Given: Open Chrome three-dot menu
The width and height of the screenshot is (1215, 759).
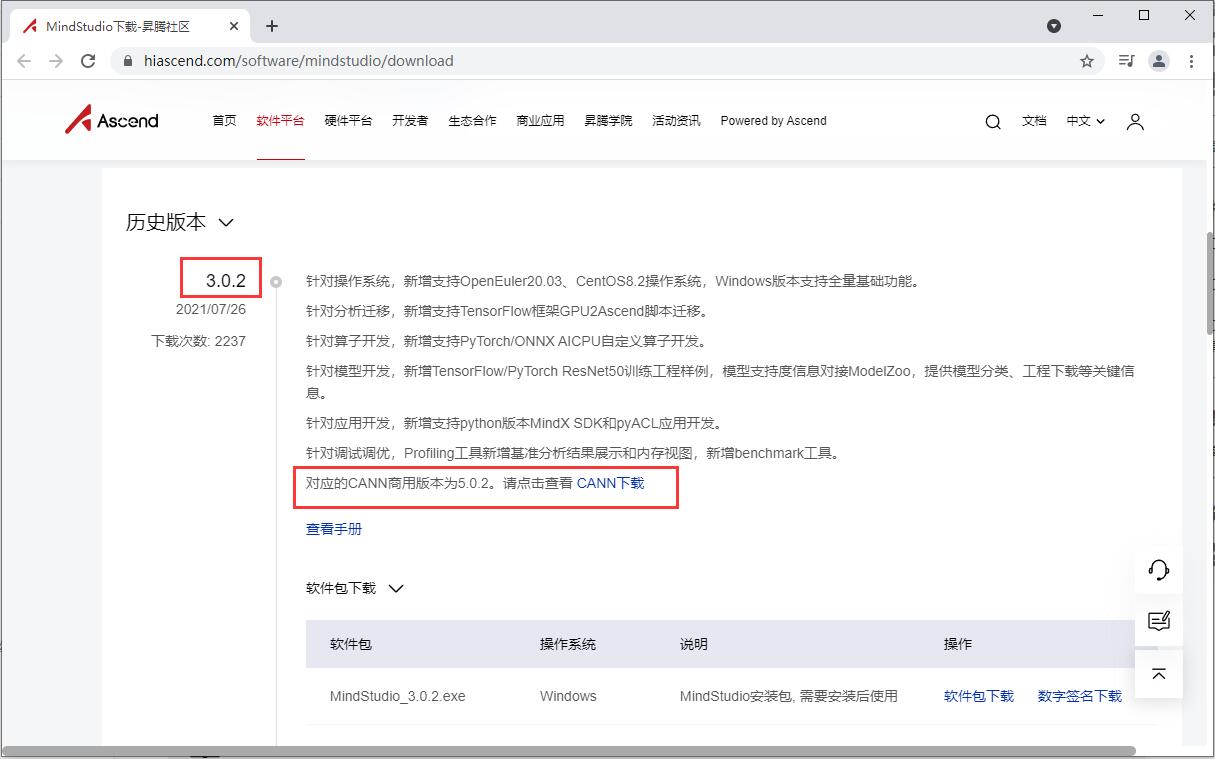Looking at the screenshot, I should point(1191,61).
